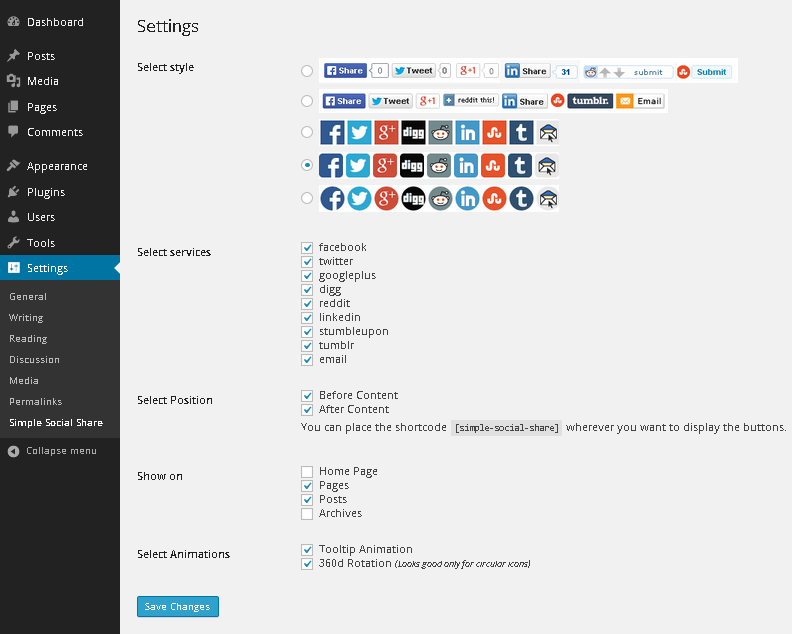Open the Permalinks settings submenu

click(36, 401)
